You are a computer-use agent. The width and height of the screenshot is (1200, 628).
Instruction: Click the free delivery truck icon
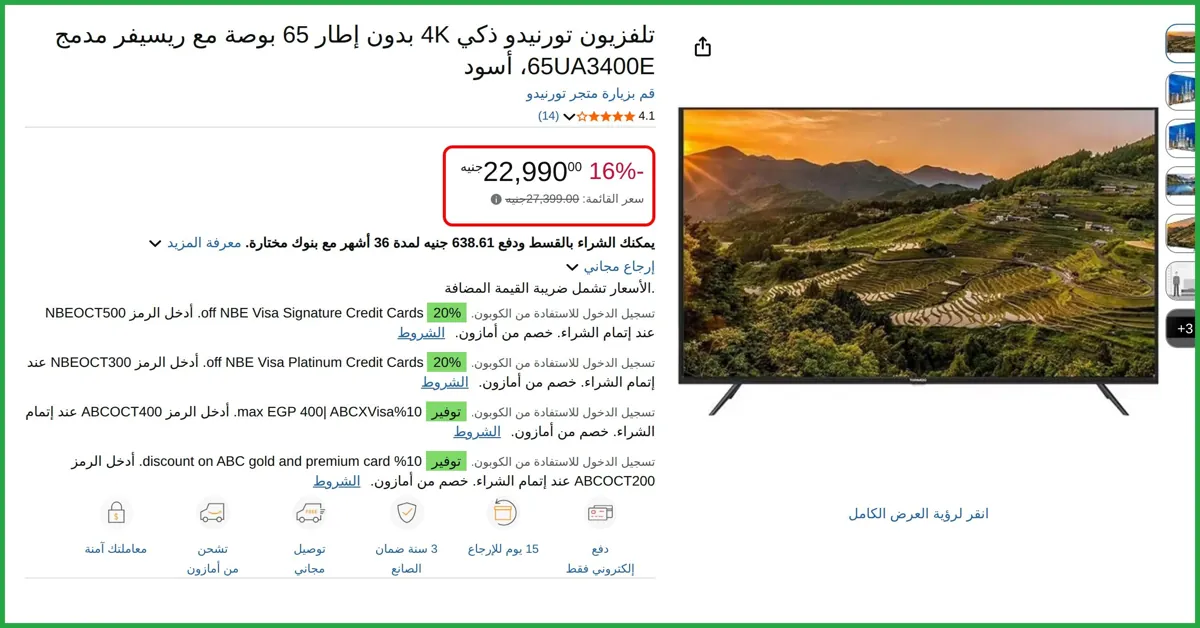click(x=309, y=513)
